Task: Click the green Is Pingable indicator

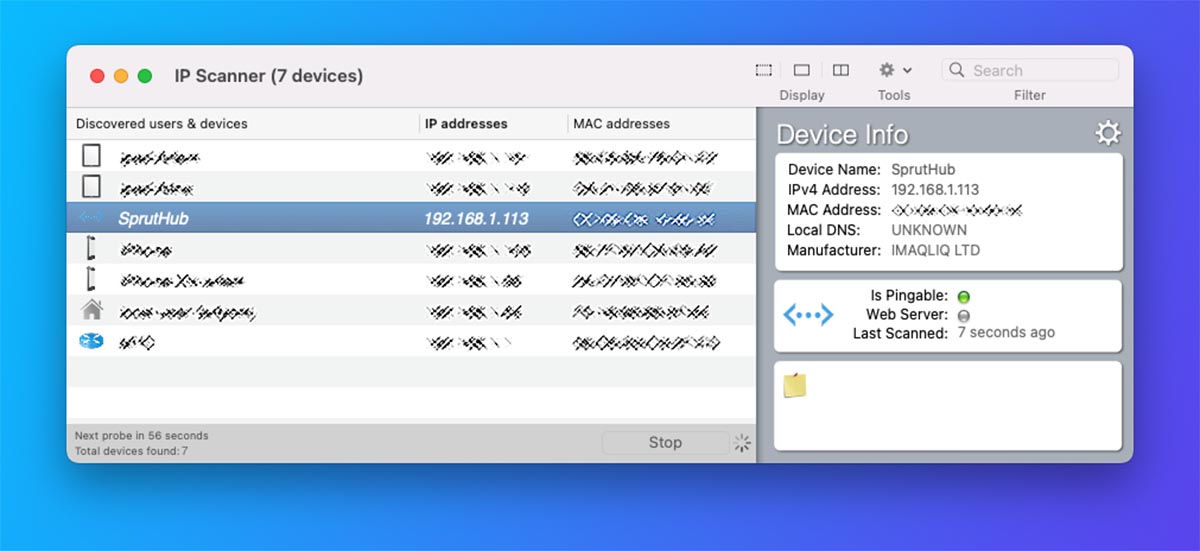Action: (x=964, y=297)
